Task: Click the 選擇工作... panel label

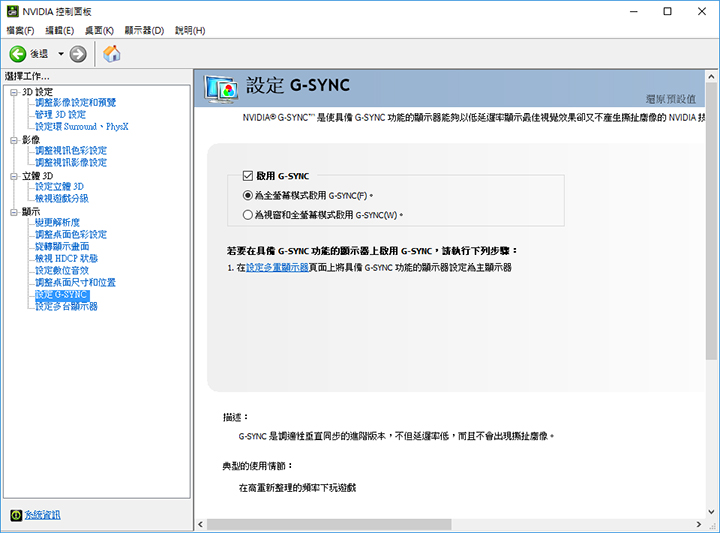Action: (27, 76)
